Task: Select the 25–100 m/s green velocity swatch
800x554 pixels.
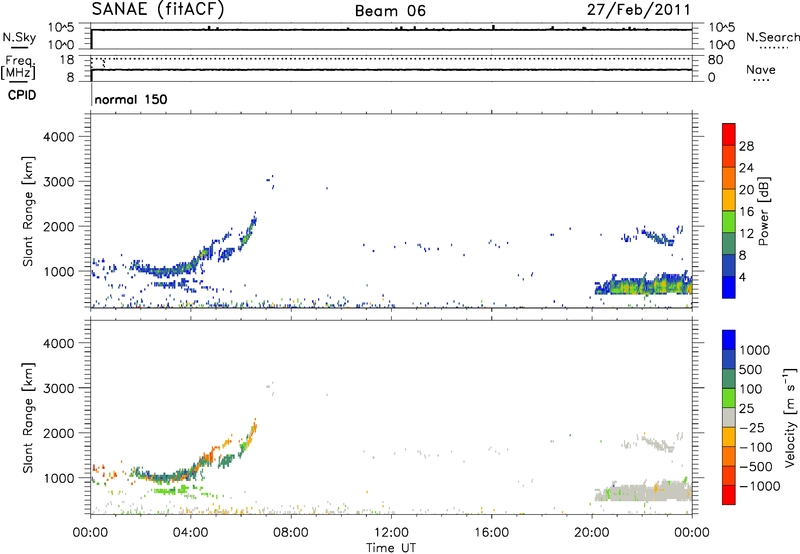Action: [x=729, y=398]
